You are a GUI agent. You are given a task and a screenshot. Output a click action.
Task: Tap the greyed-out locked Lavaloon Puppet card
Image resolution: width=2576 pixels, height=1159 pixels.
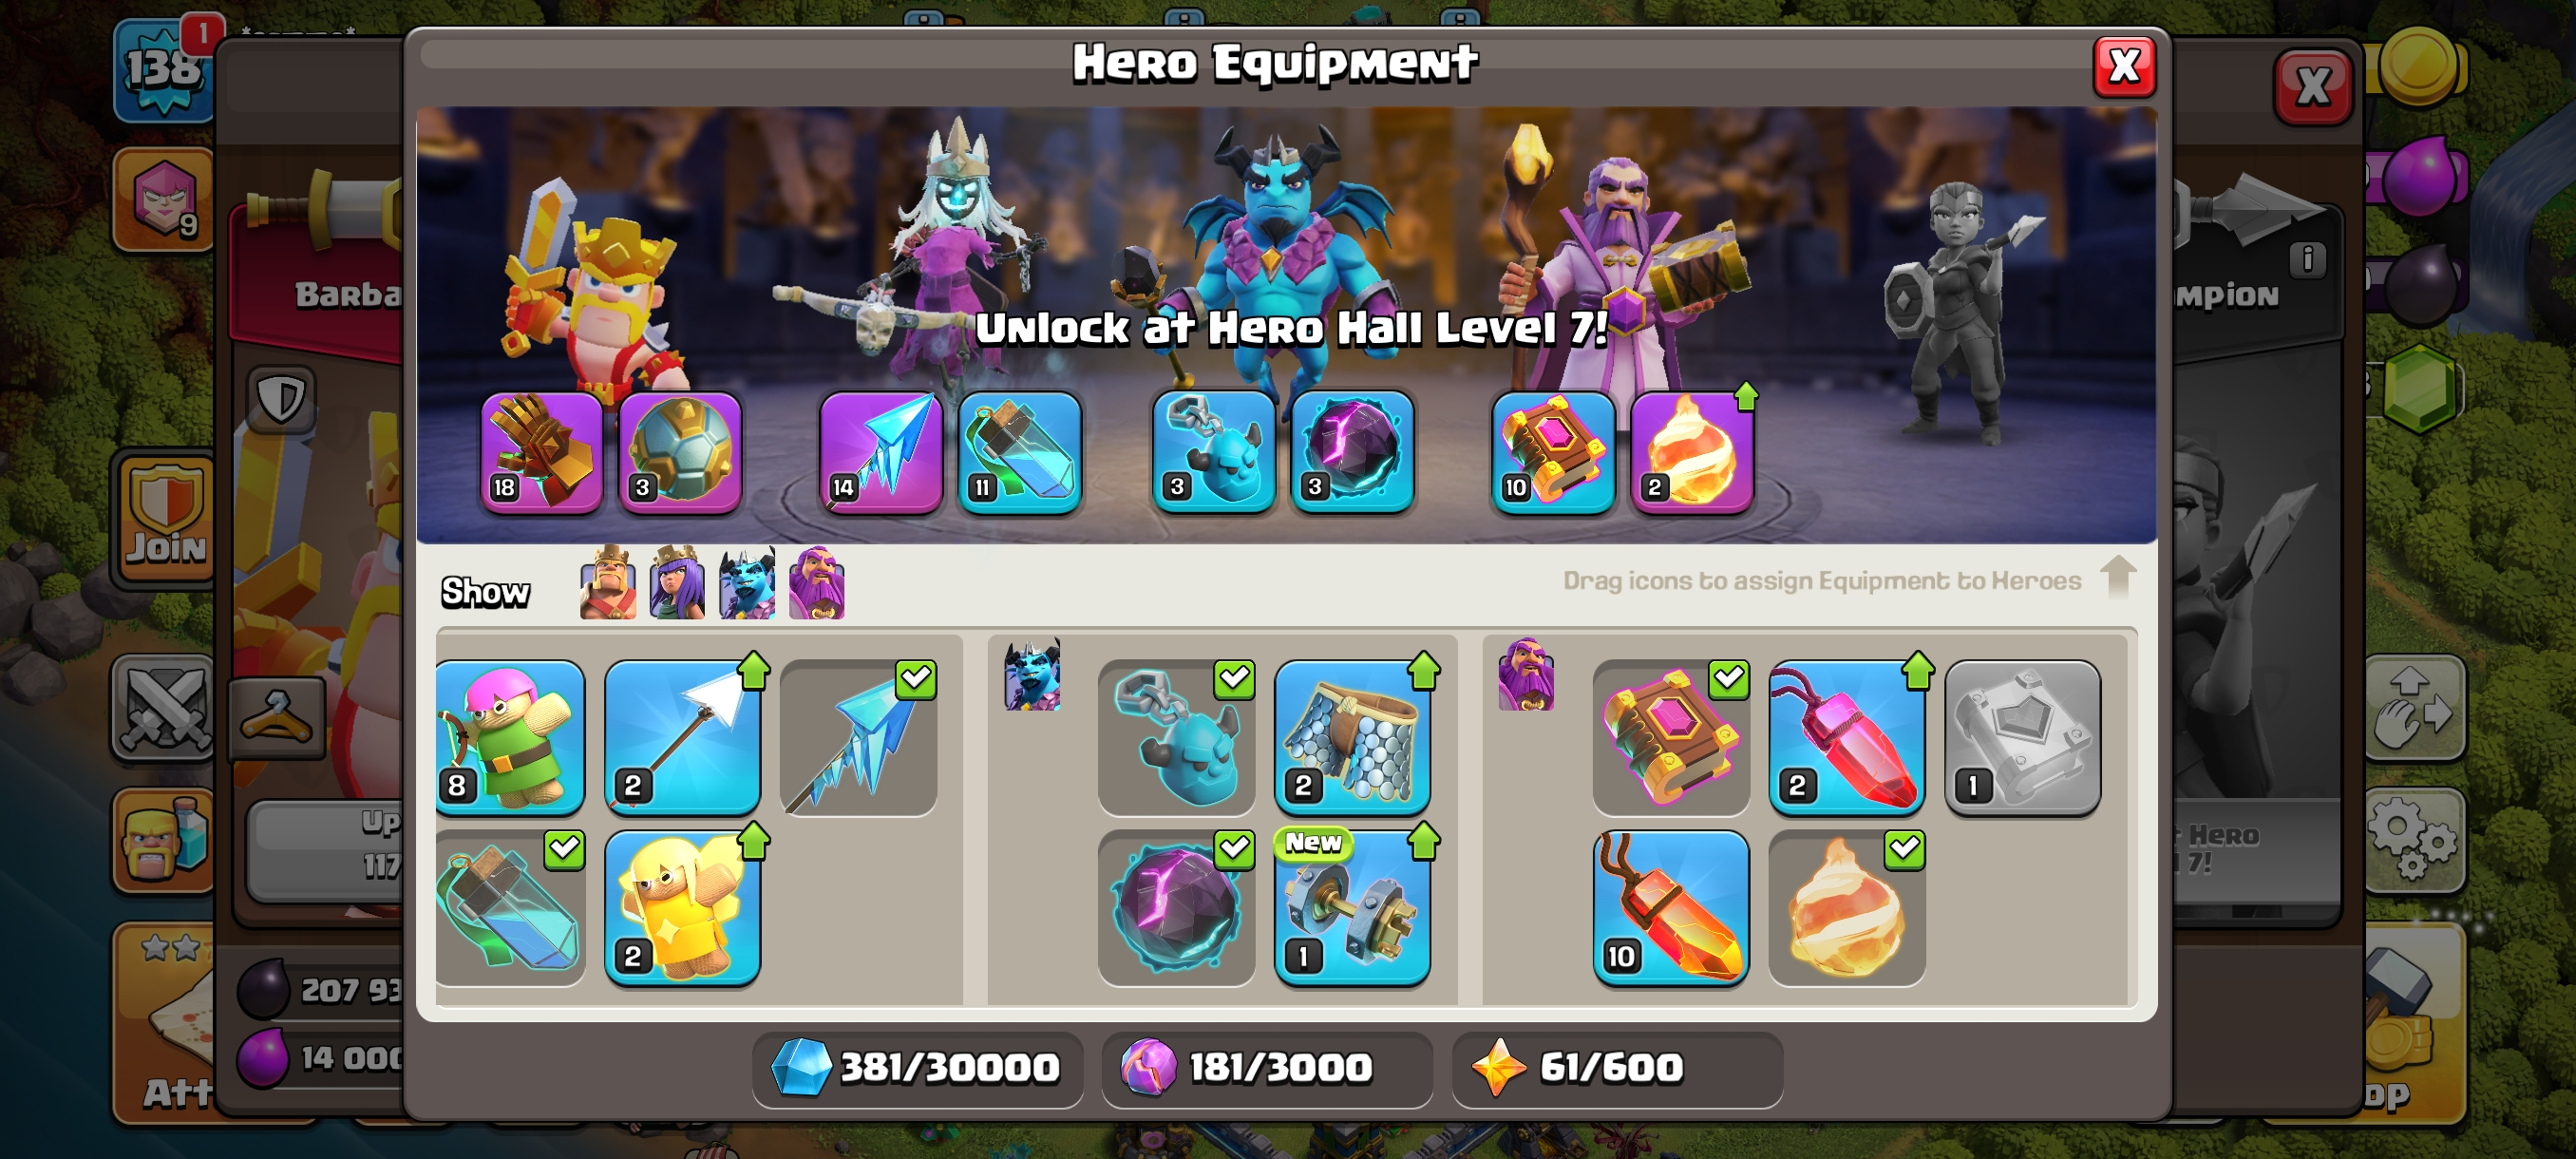tap(2022, 737)
